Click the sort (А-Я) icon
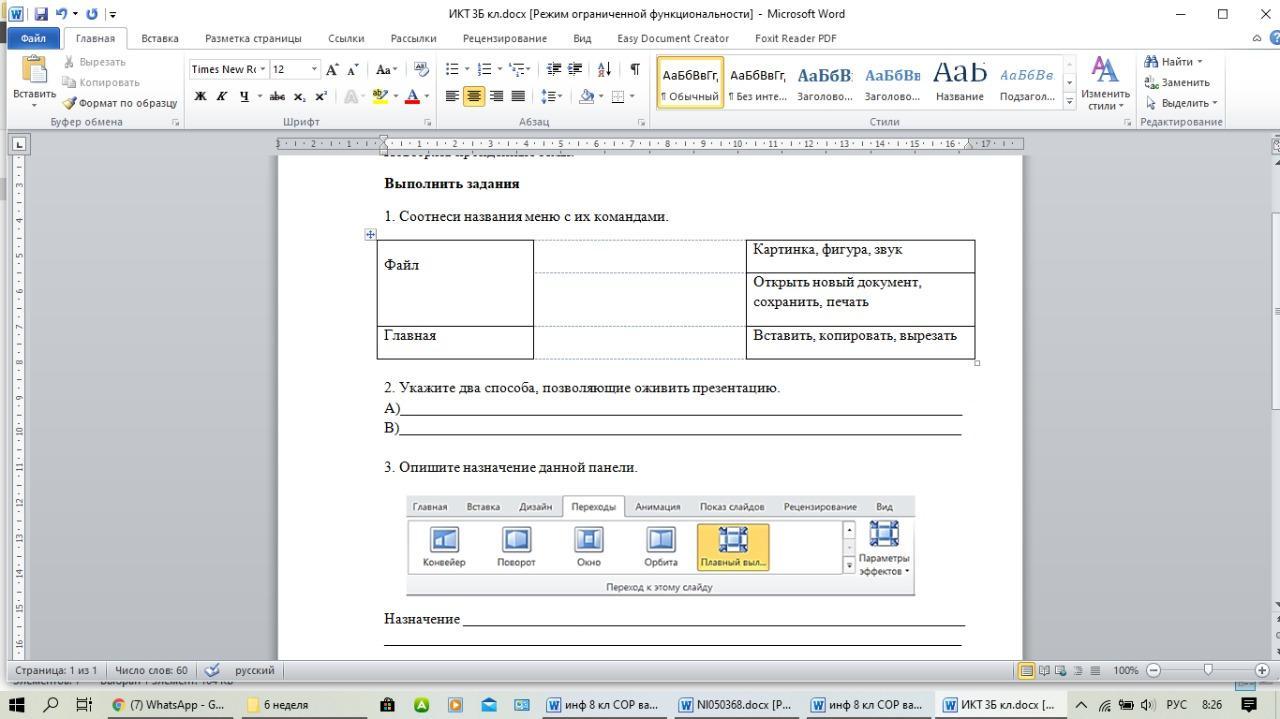Screen dimensions: 1280x719 tap(604, 69)
